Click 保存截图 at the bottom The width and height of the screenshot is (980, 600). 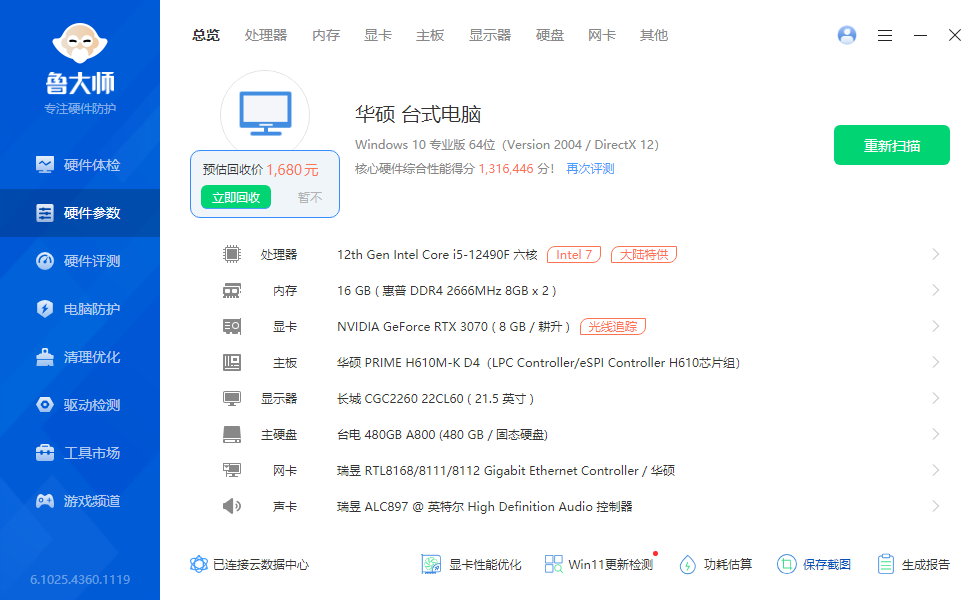[x=814, y=564]
